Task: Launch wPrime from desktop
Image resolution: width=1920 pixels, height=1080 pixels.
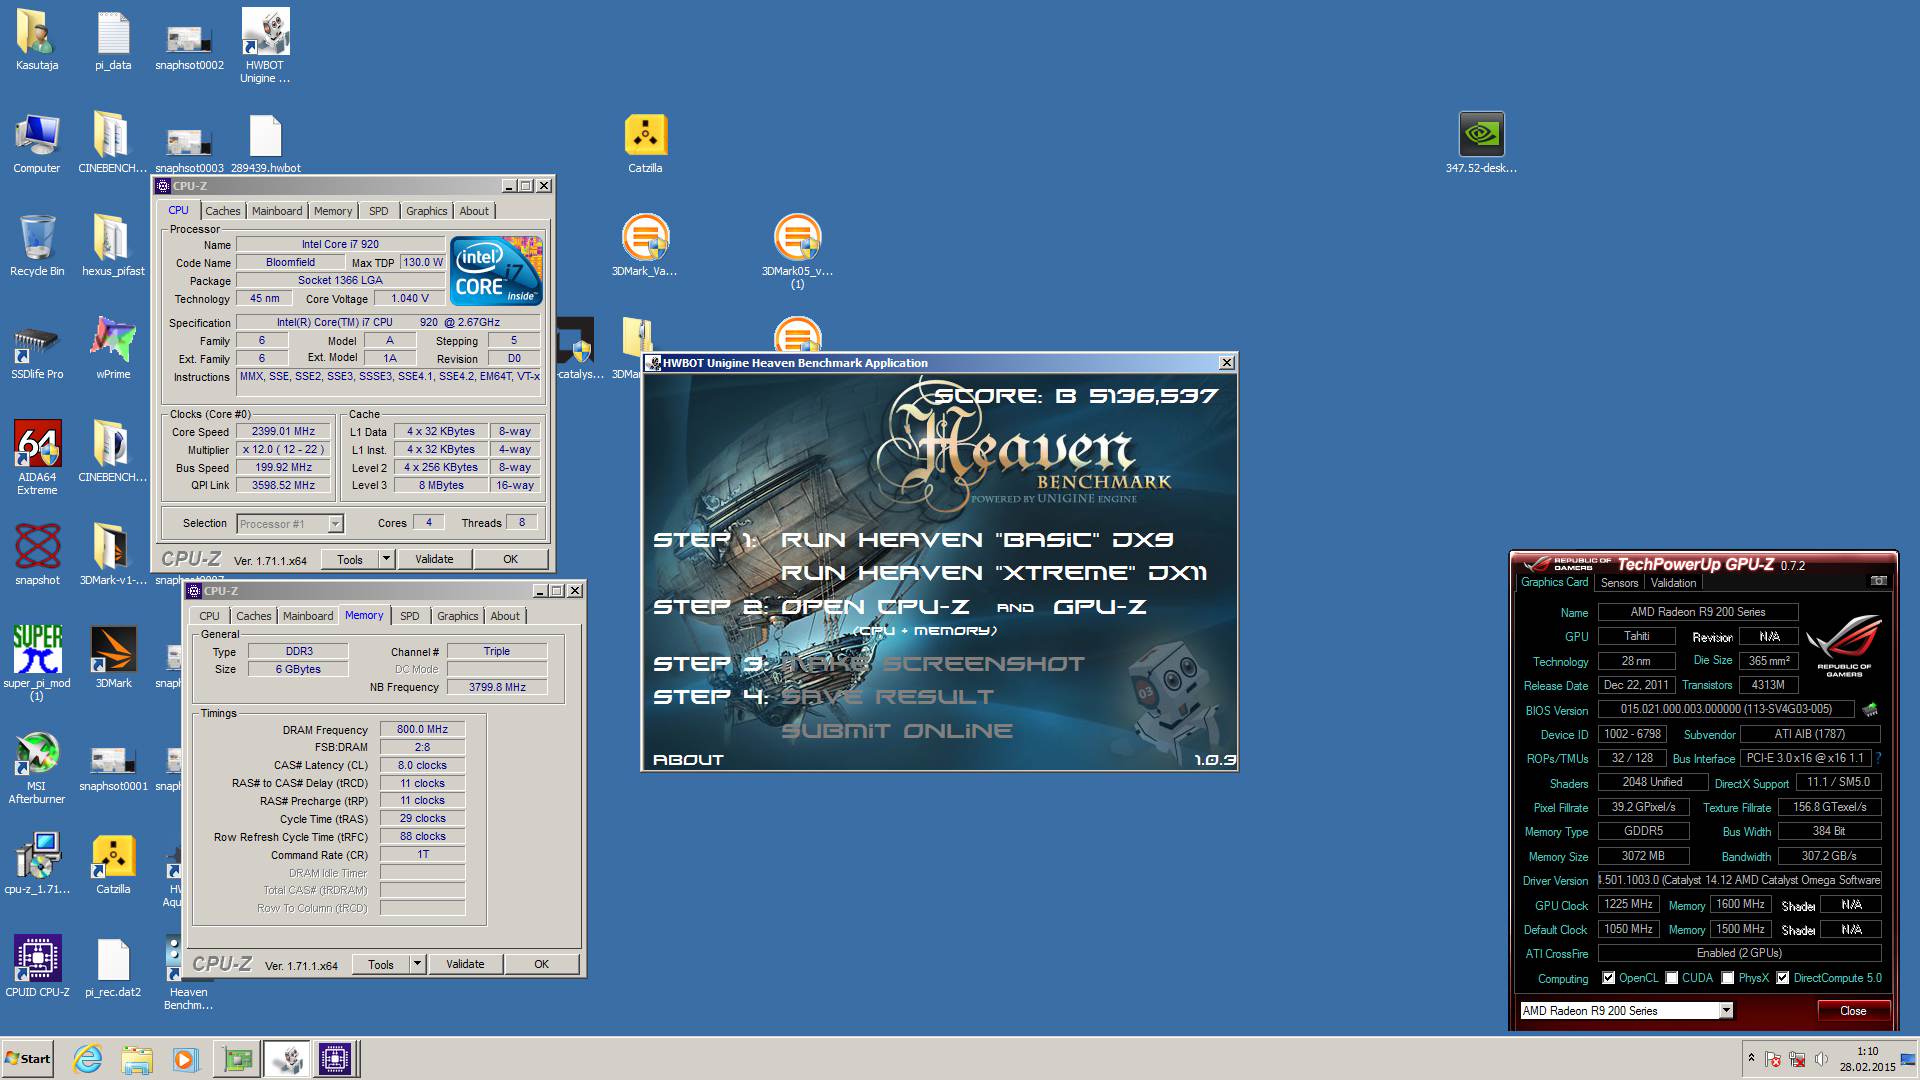Action: point(113,349)
